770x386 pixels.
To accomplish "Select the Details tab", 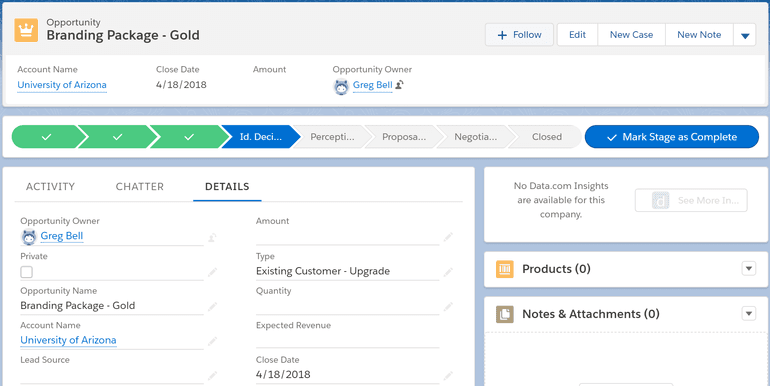I will (x=227, y=187).
